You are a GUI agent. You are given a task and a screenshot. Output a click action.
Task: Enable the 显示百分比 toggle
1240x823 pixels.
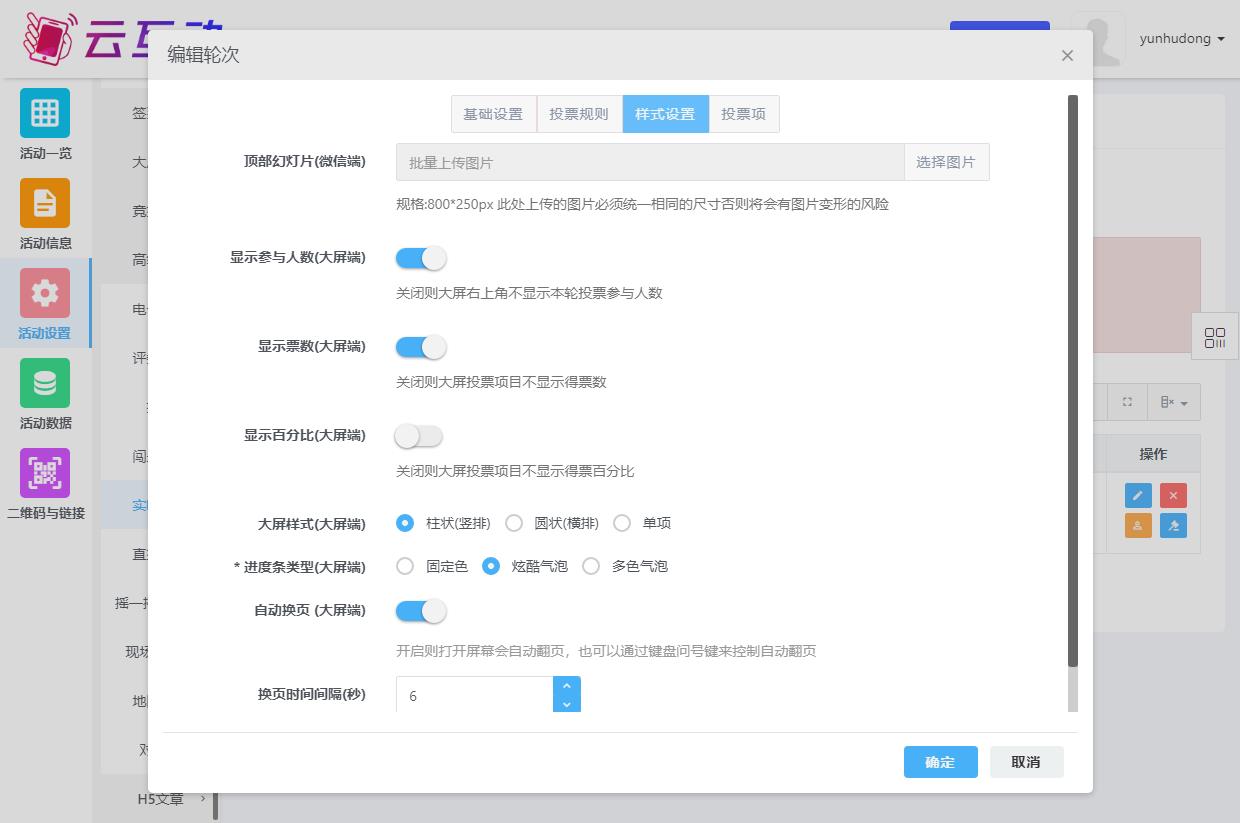point(420,436)
